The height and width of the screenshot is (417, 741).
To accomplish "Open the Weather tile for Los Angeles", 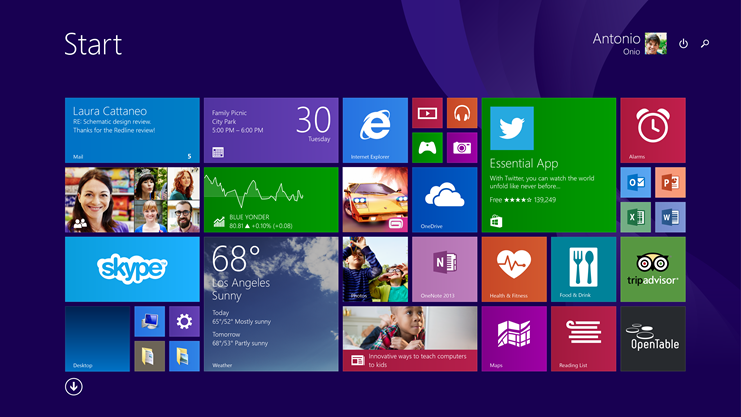I will (x=271, y=304).
